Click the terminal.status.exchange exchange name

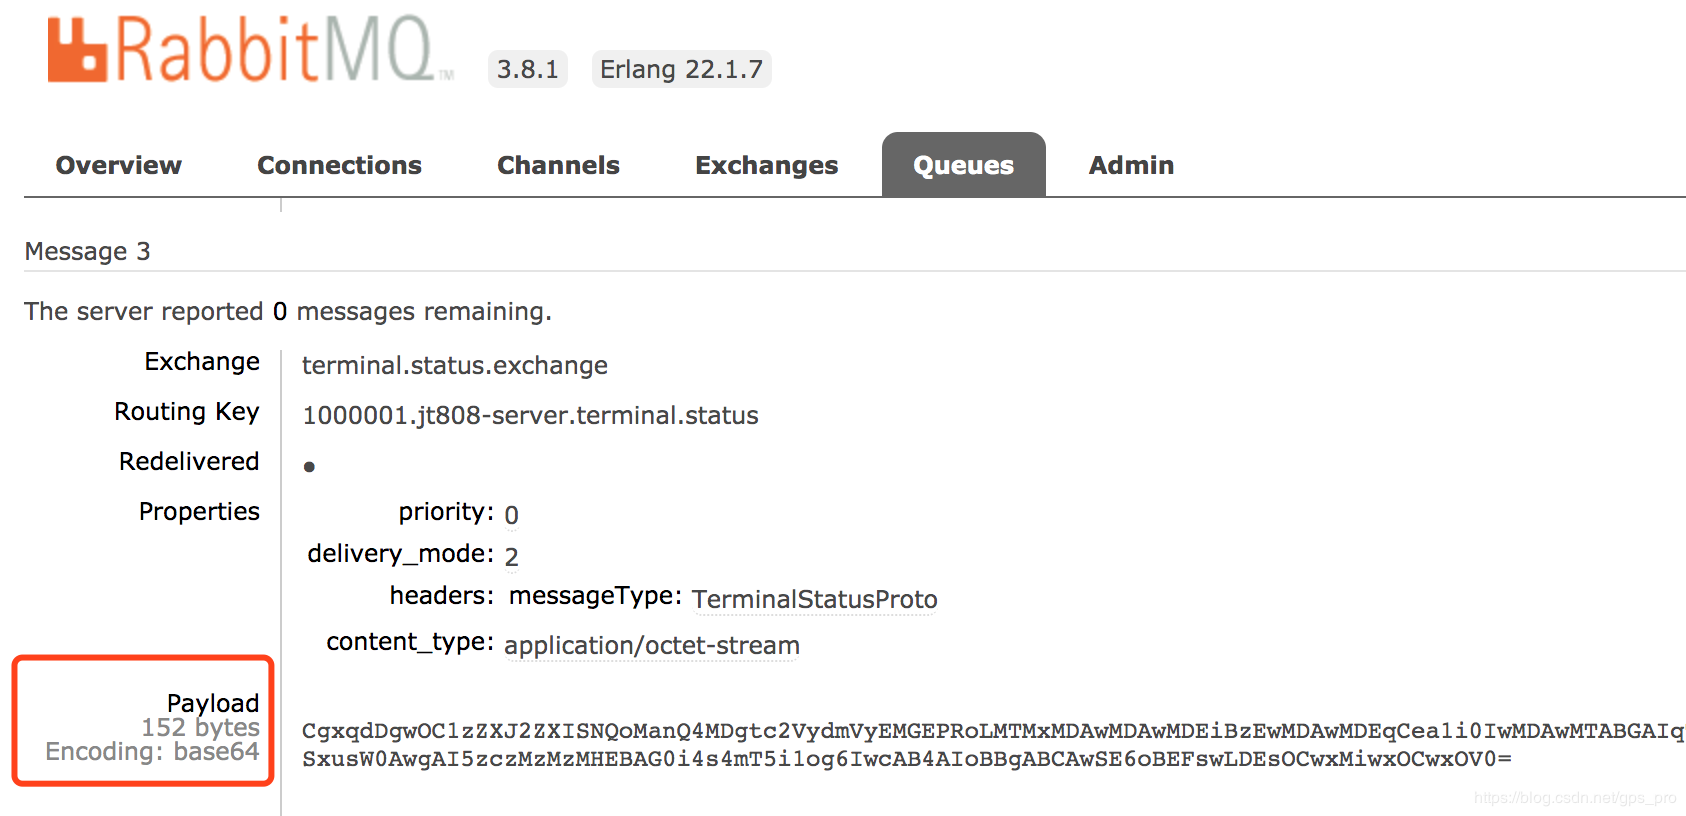pyautogui.click(x=454, y=365)
